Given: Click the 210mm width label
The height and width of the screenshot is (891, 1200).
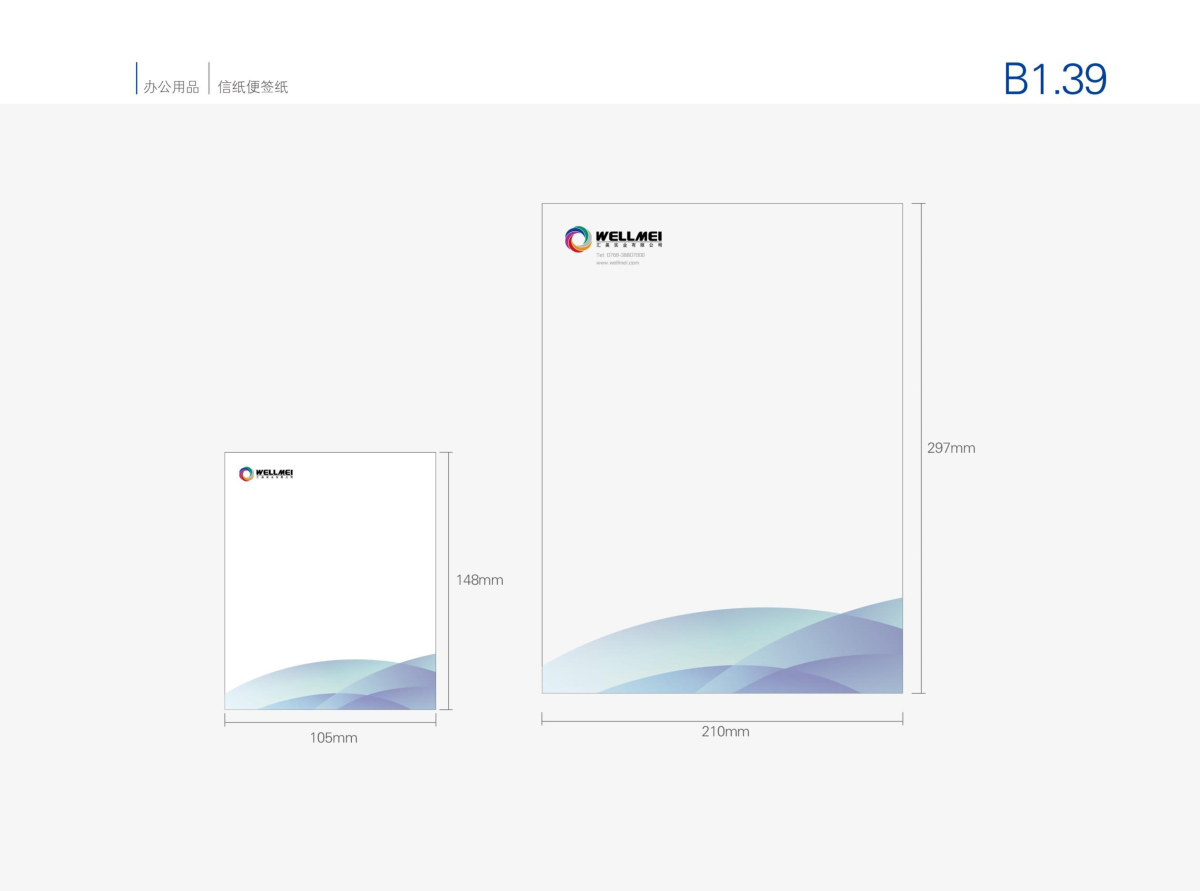Looking at the screenshot, I should [725, 732].
